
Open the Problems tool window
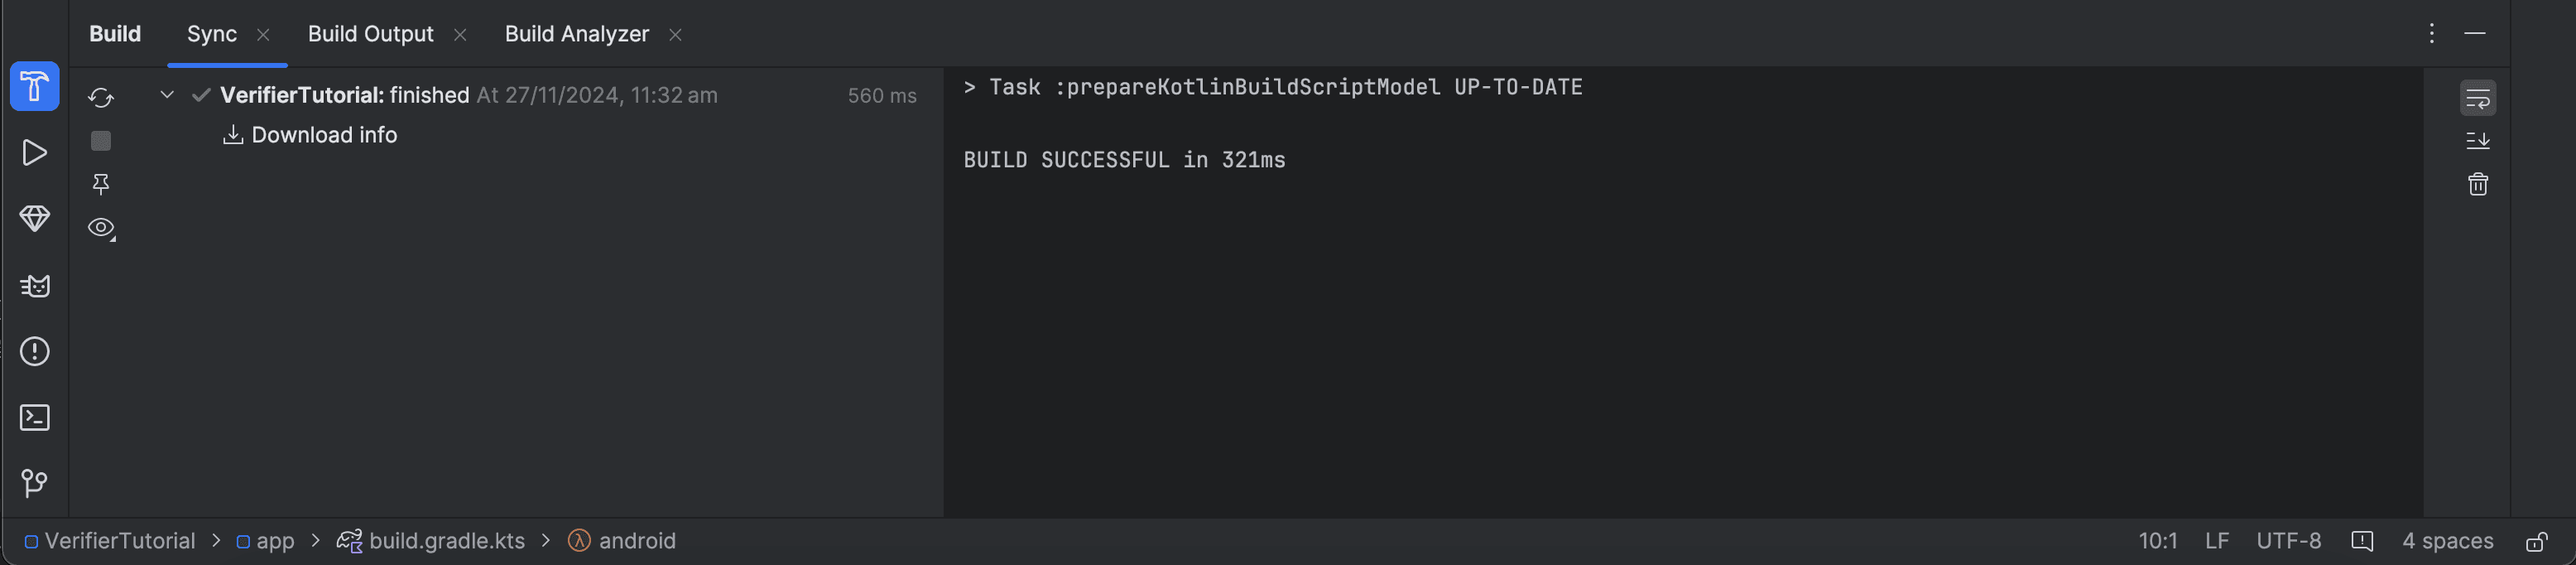pos(34,352)
